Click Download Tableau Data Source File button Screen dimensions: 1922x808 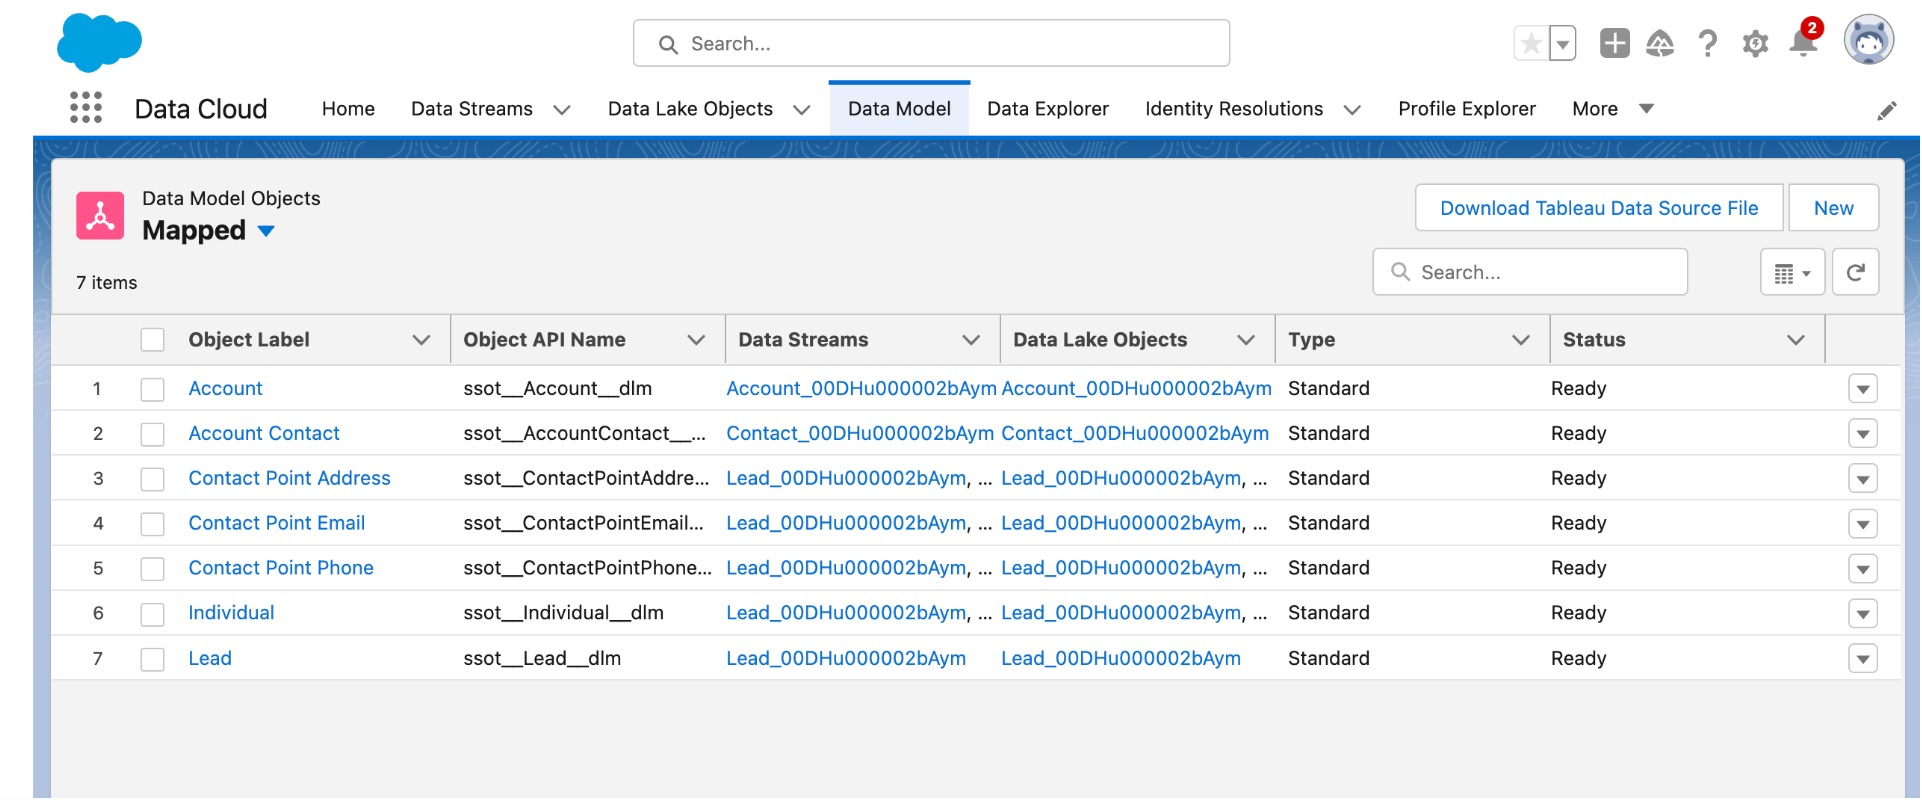click(x=1599, y=208)
